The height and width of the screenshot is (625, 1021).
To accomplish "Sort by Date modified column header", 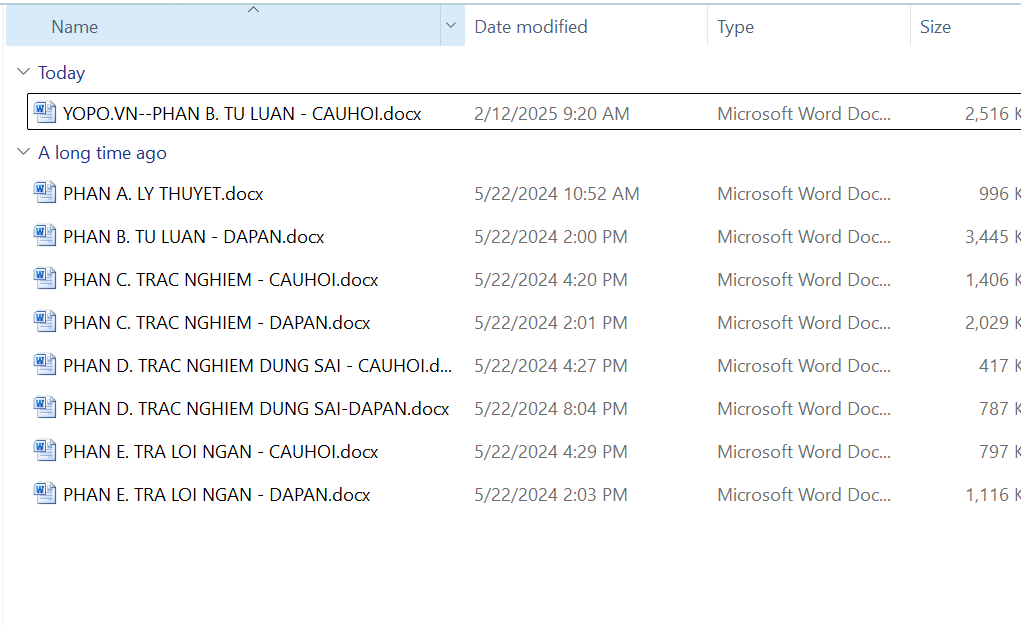I will (x=531, y=27).
